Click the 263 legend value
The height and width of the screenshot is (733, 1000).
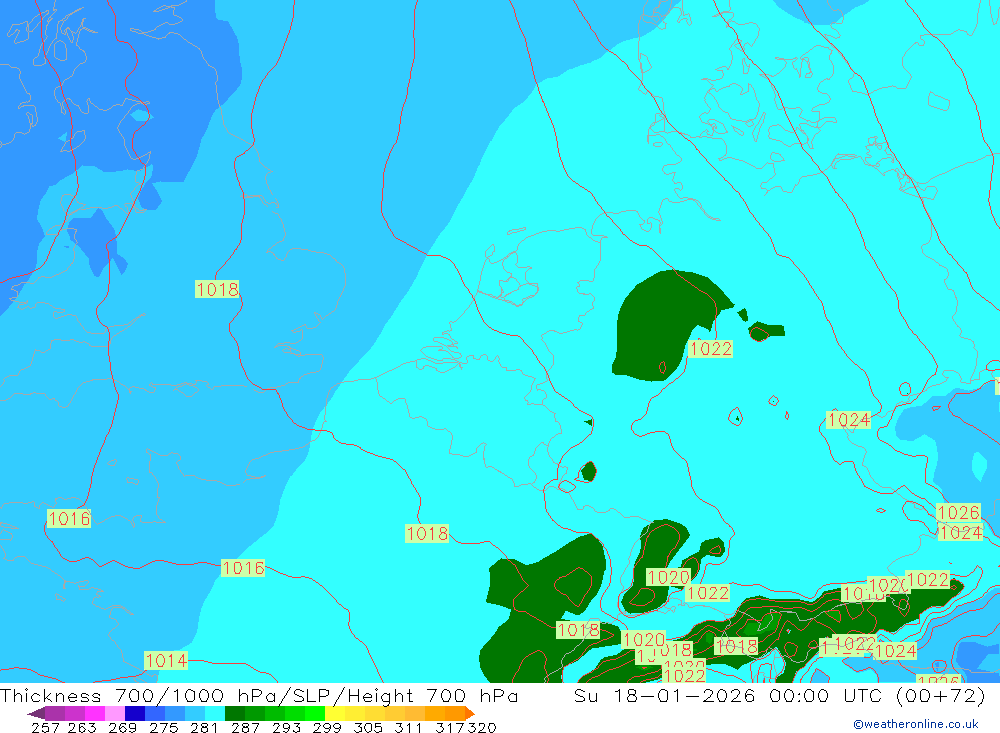tap(82, 727)
